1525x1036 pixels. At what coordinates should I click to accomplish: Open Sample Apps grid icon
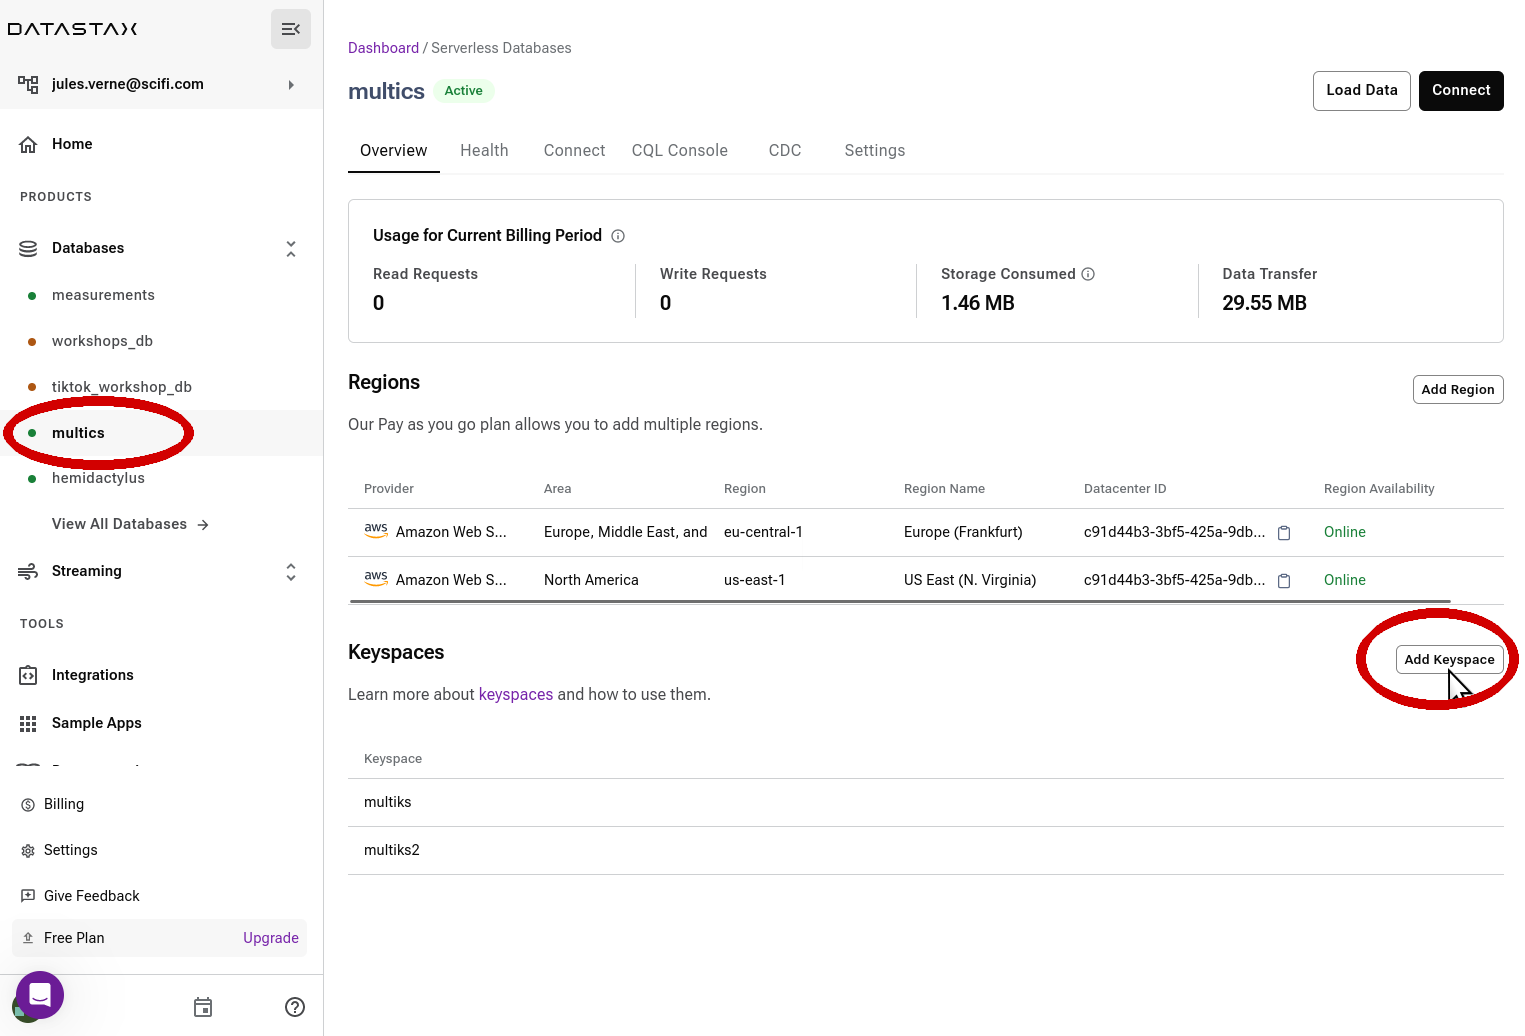tap(28, 723)
